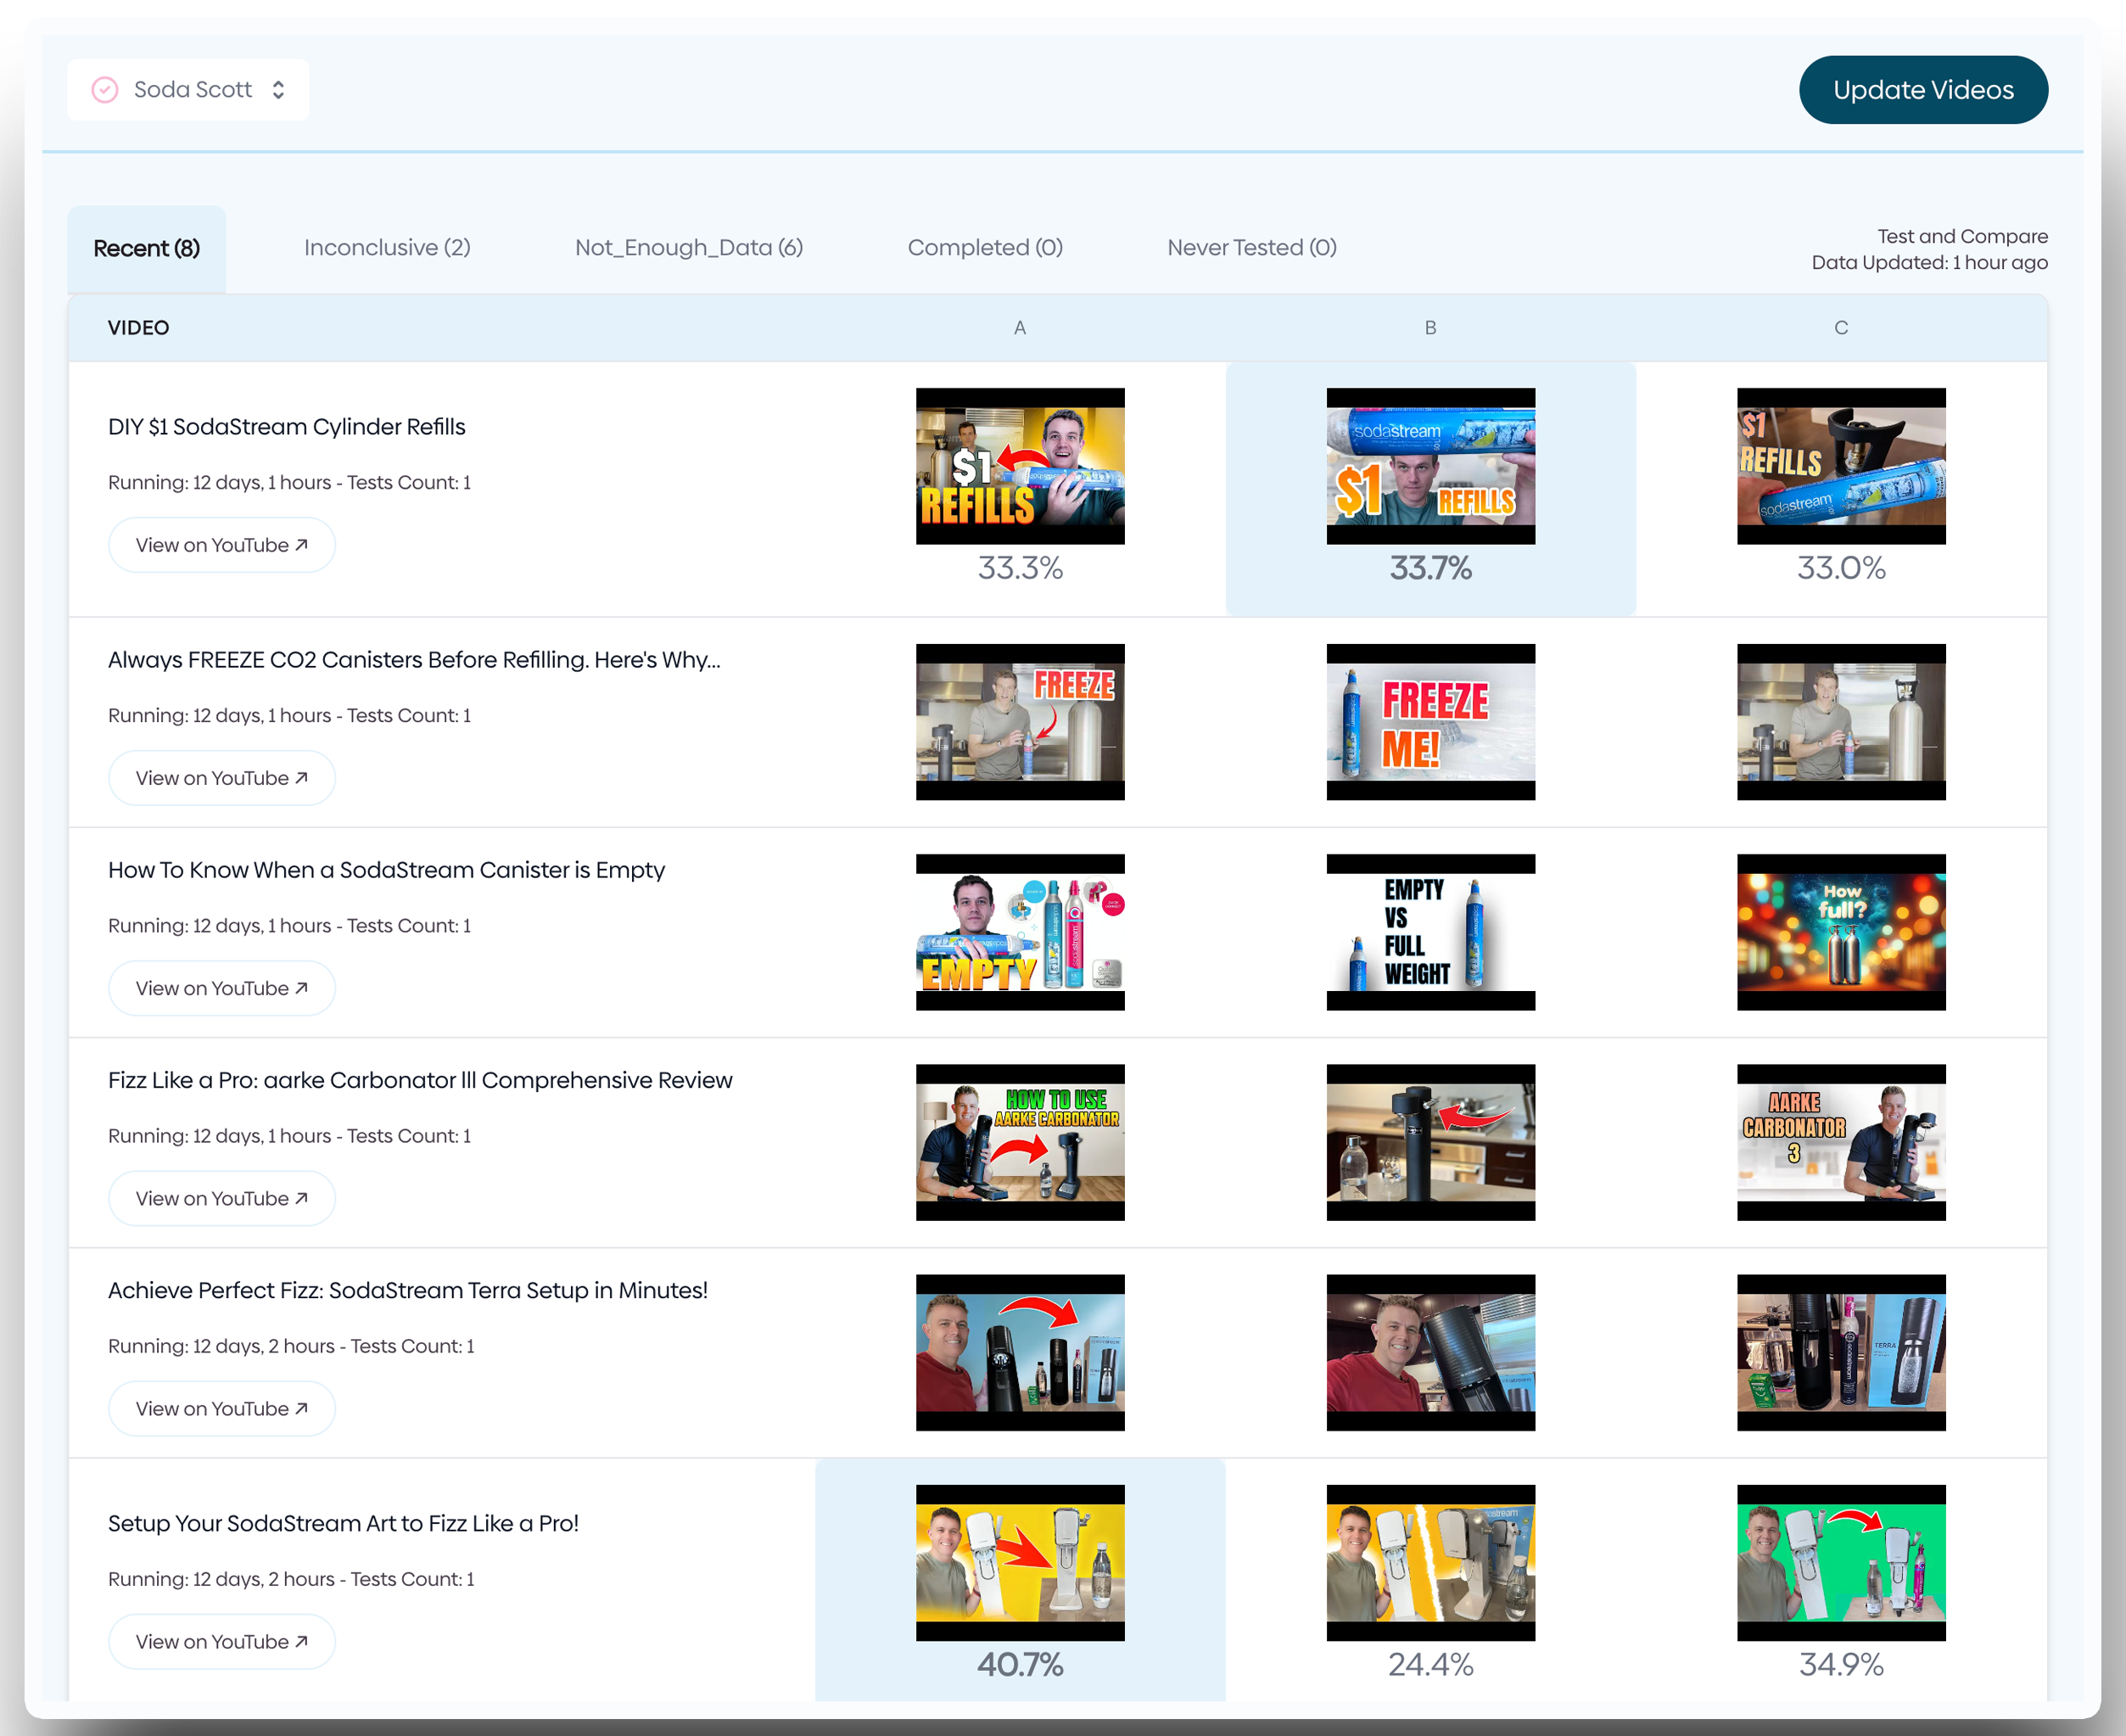This screenshot has width=2126, height=1736.
Task: Click How To Know When Canister is Empty title
Action: click(x=386, y=870)
